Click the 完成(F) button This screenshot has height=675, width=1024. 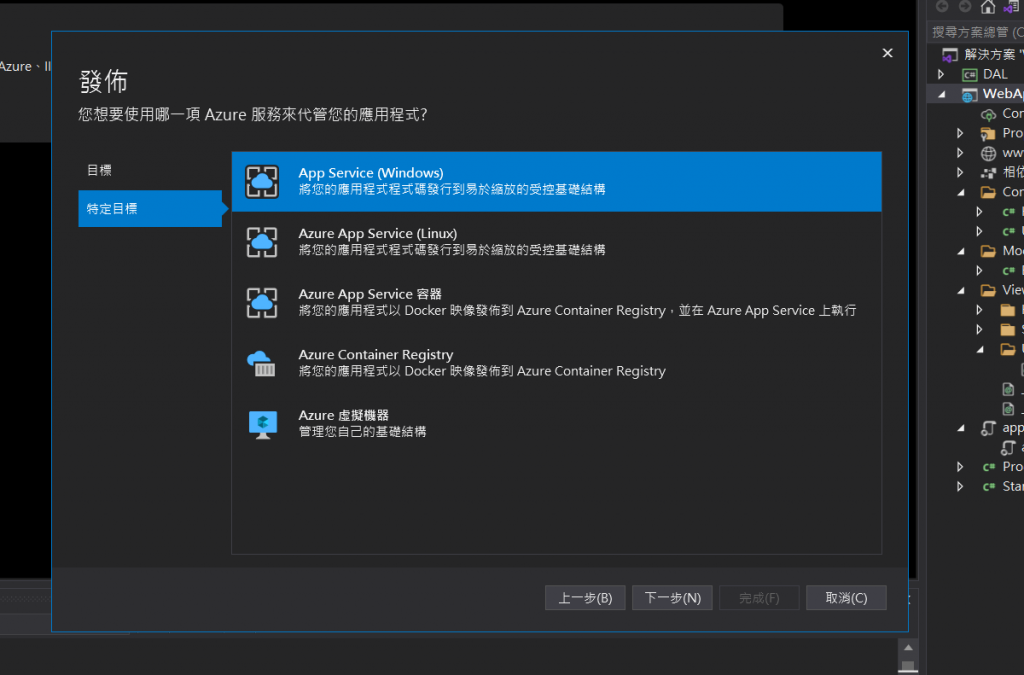pyautogui.click(x=759, y=598)
